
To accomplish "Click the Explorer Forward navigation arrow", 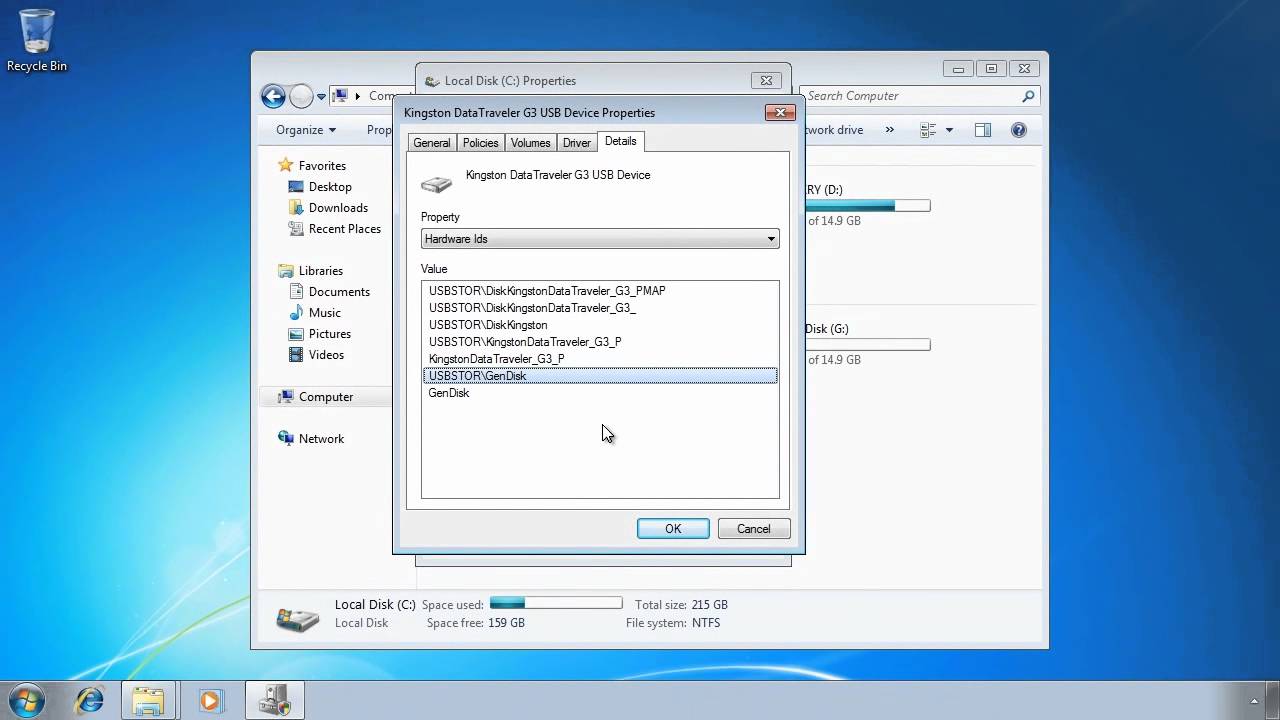I will [x=301, y=96].
